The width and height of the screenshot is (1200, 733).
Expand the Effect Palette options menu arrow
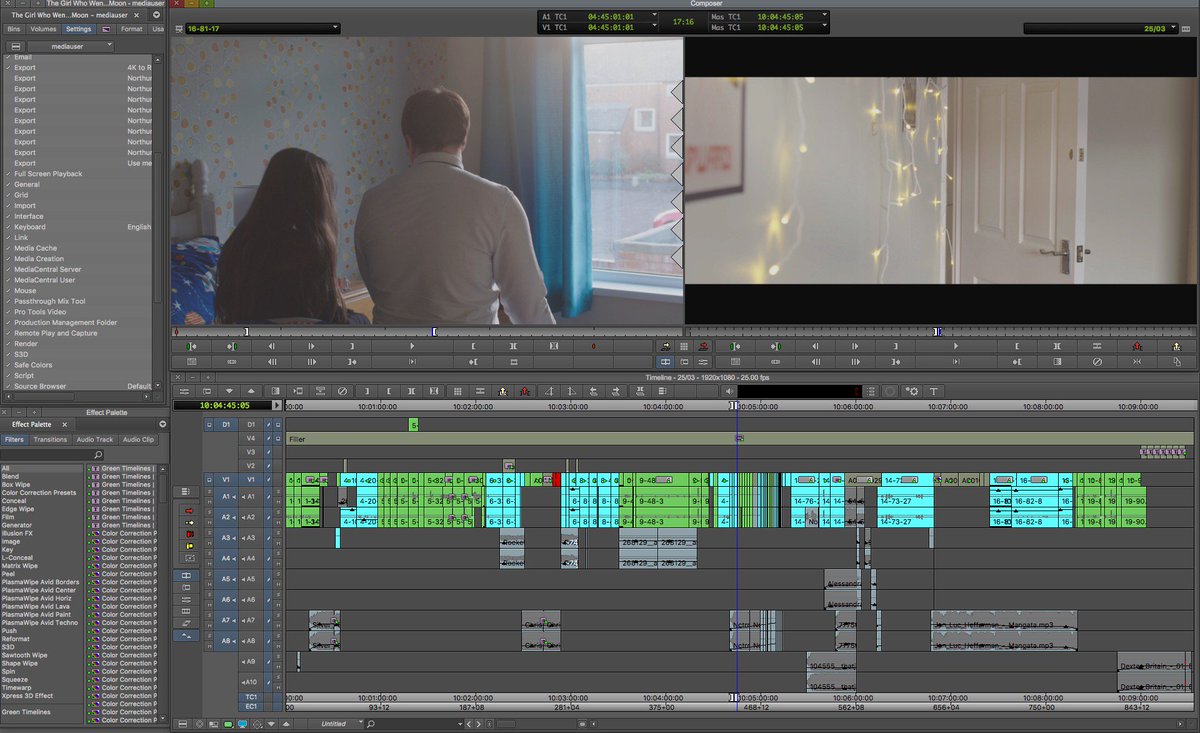click(162, 424)
